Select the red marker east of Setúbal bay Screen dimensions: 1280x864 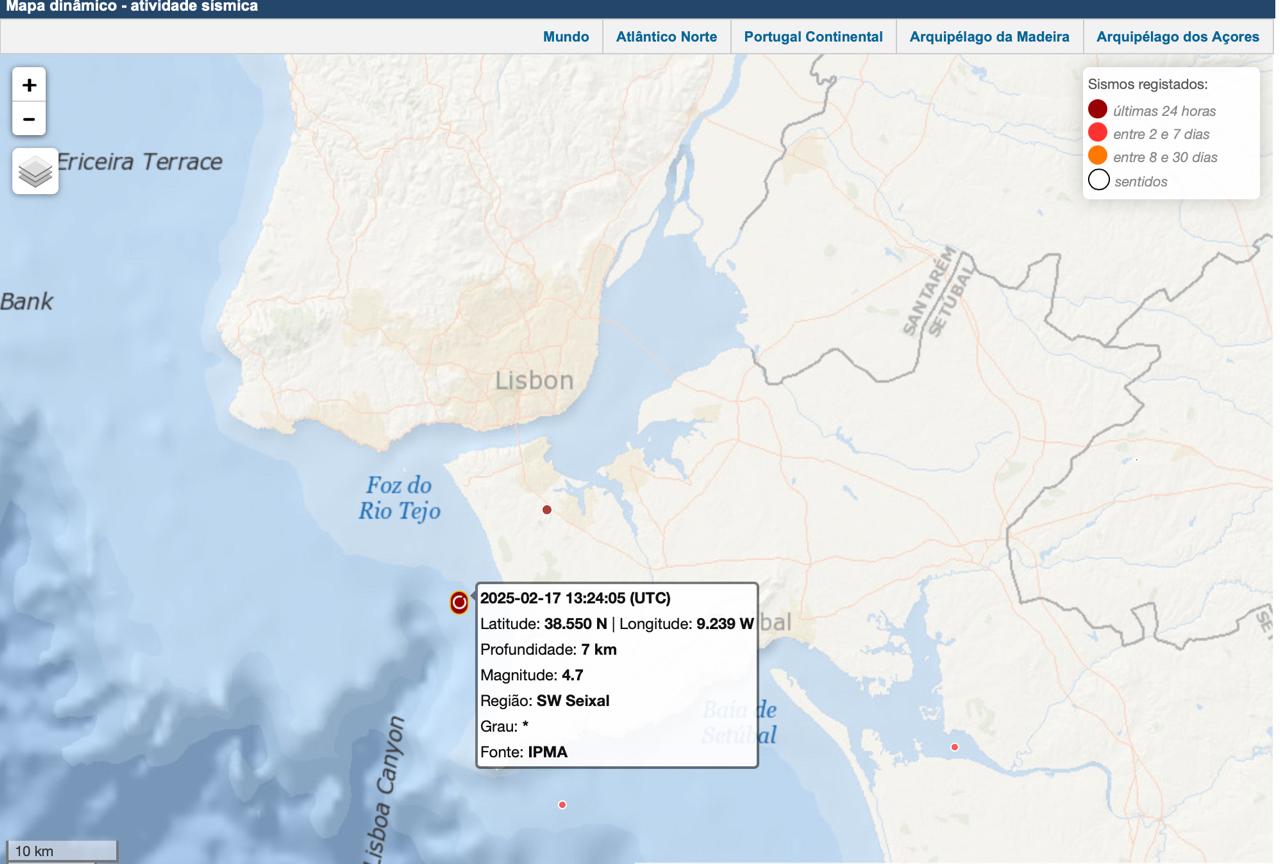[x=954, y=747]
